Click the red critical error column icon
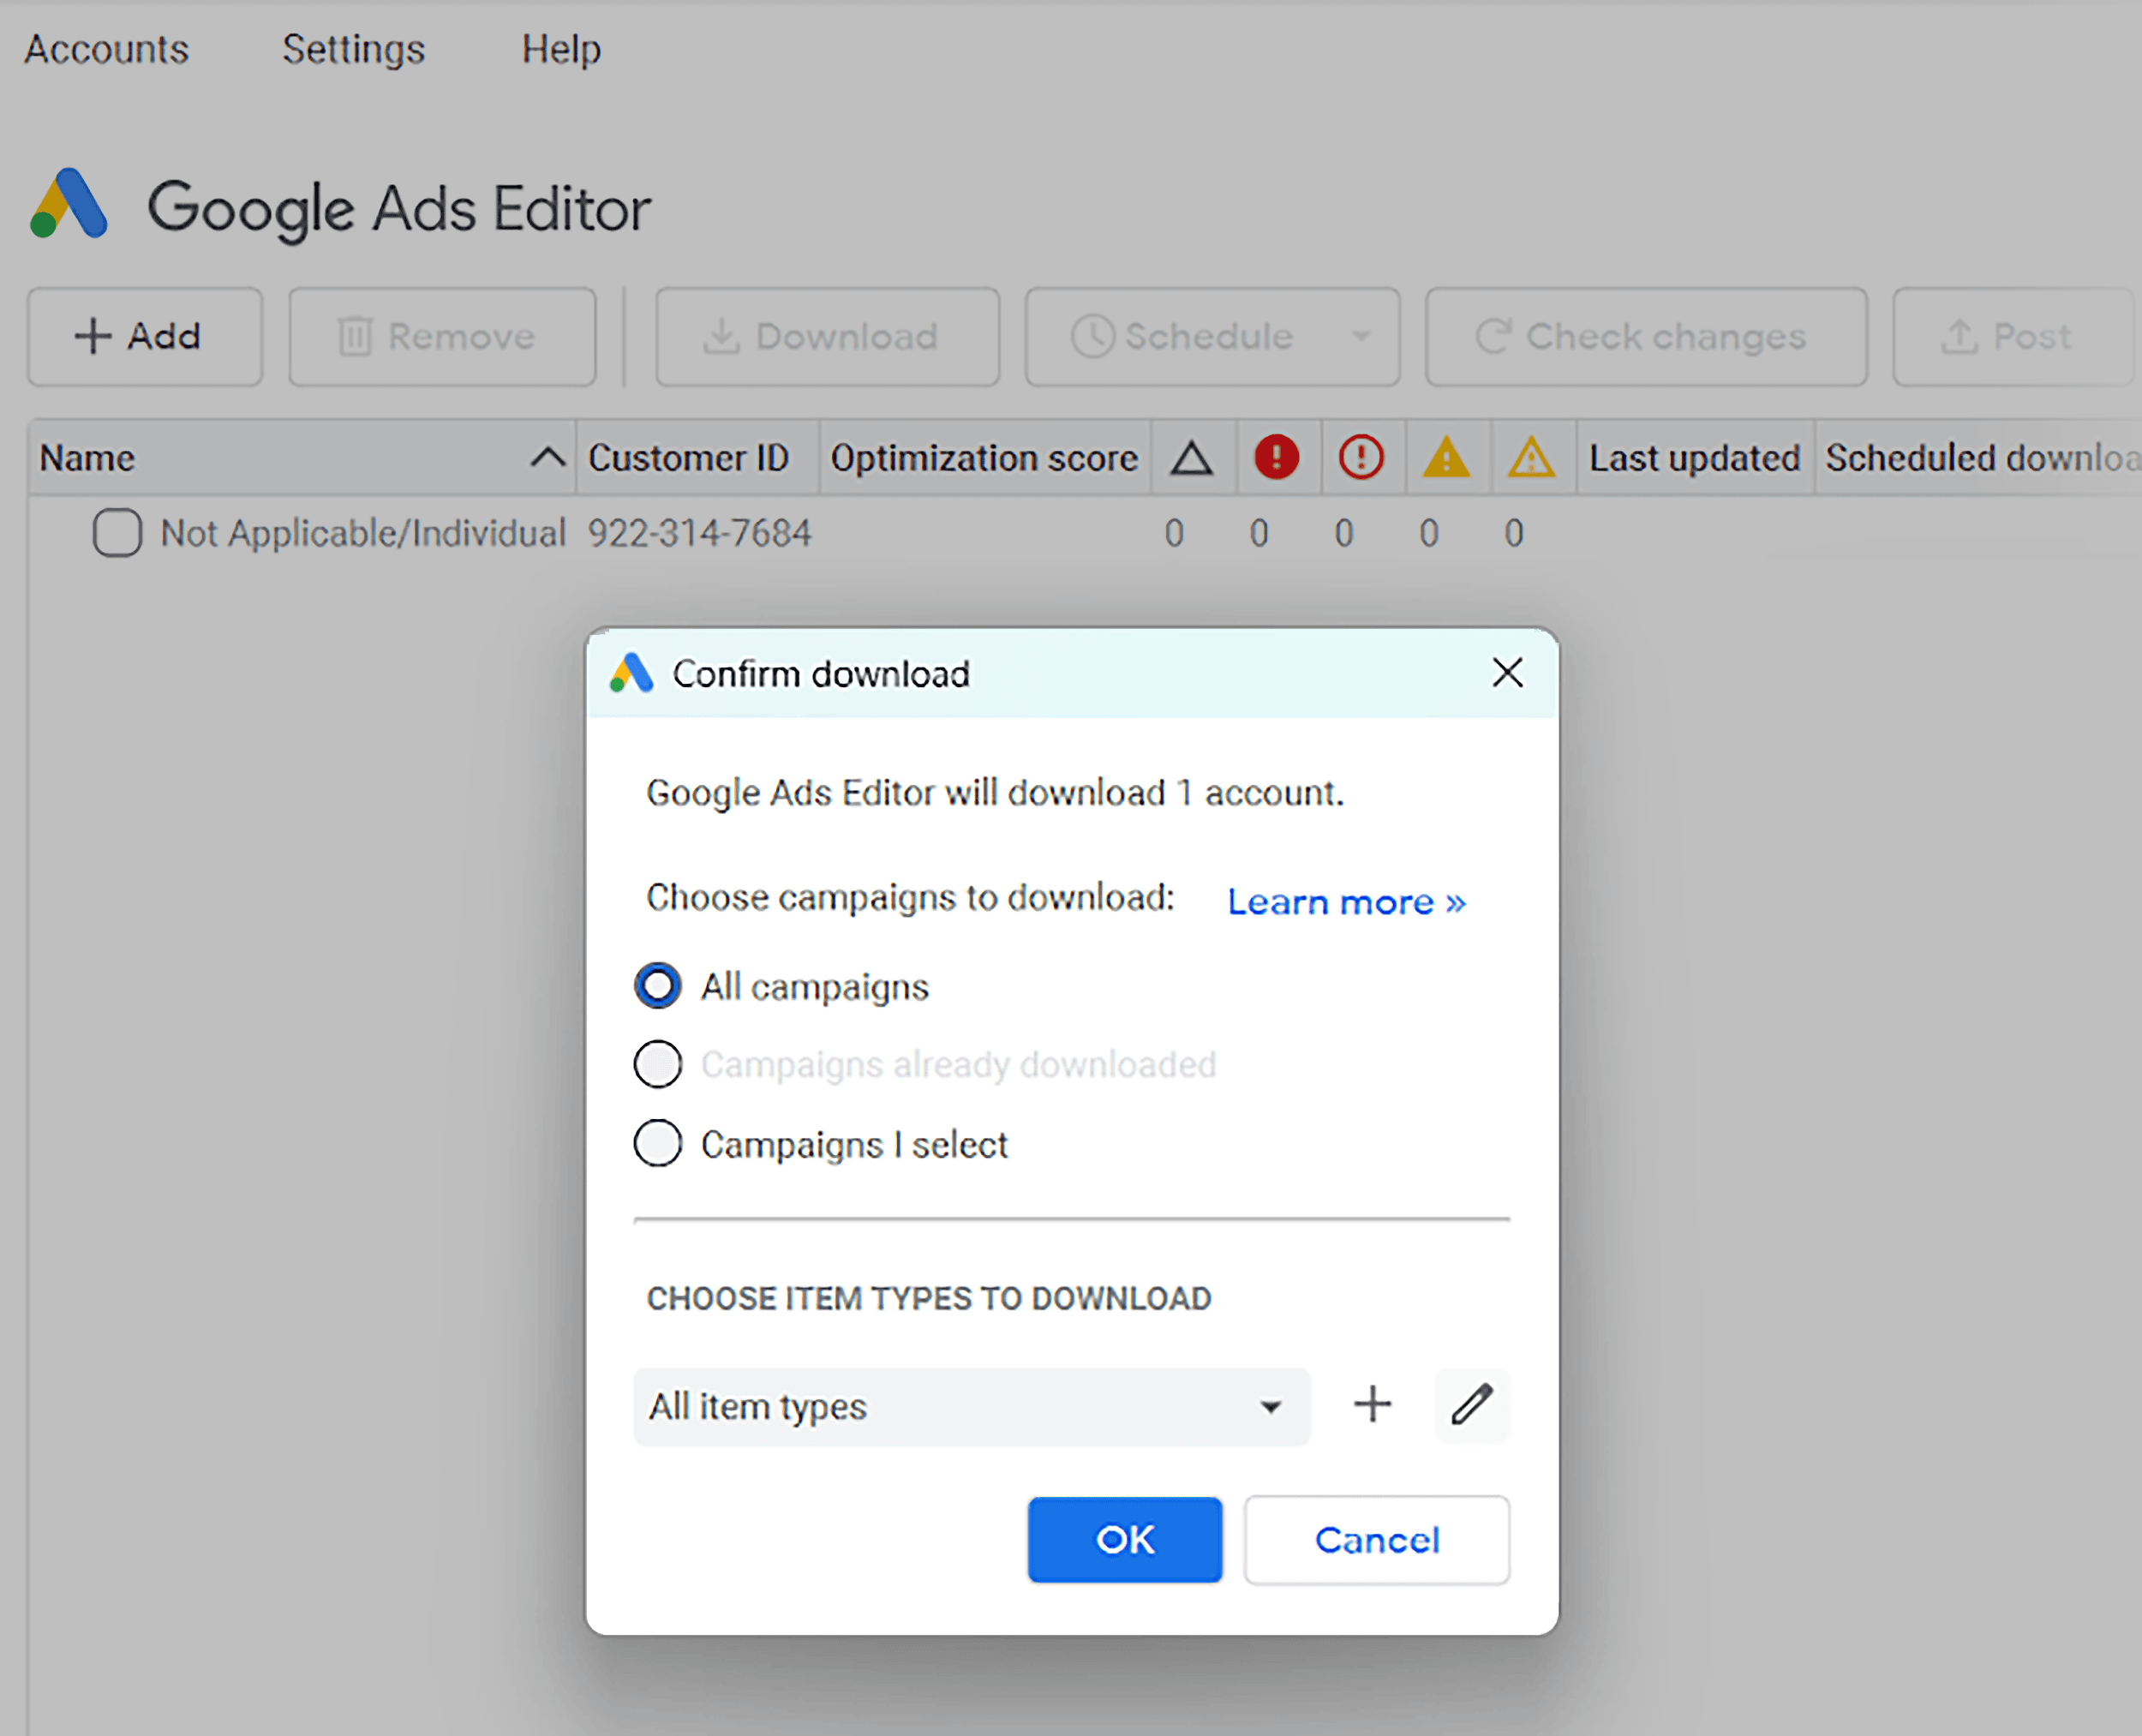 (1277, 457)
